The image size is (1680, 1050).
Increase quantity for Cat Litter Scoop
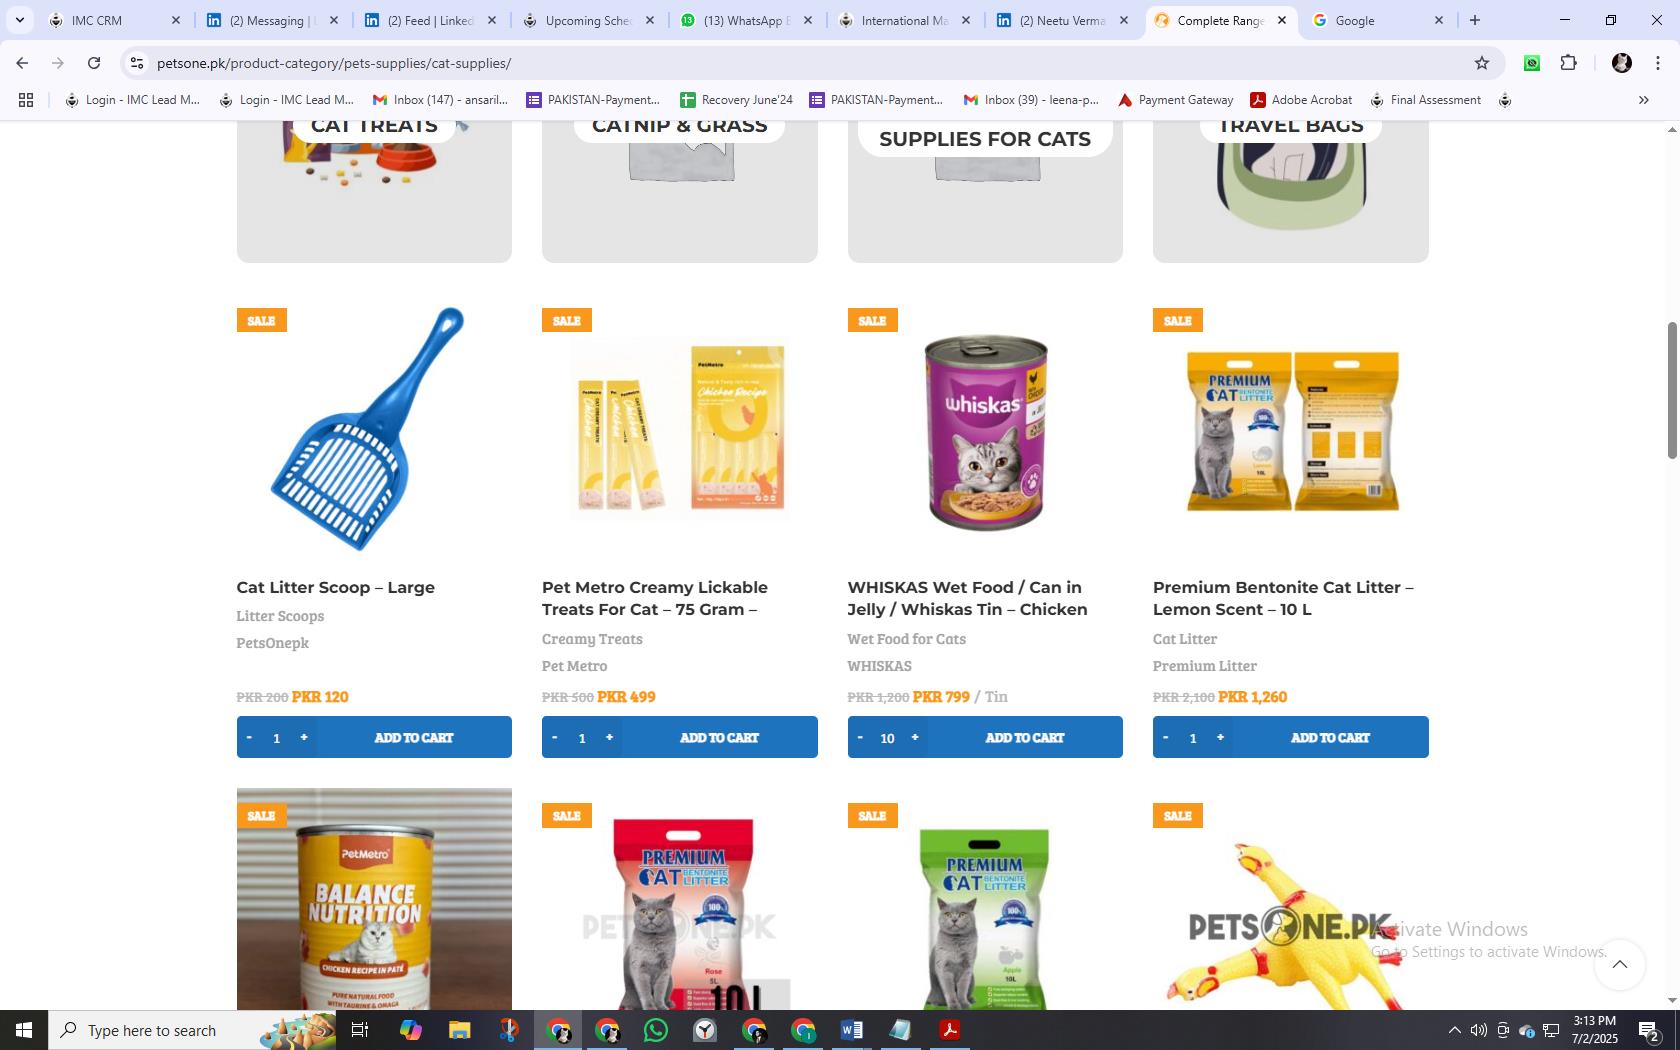[x=304, y=737]
